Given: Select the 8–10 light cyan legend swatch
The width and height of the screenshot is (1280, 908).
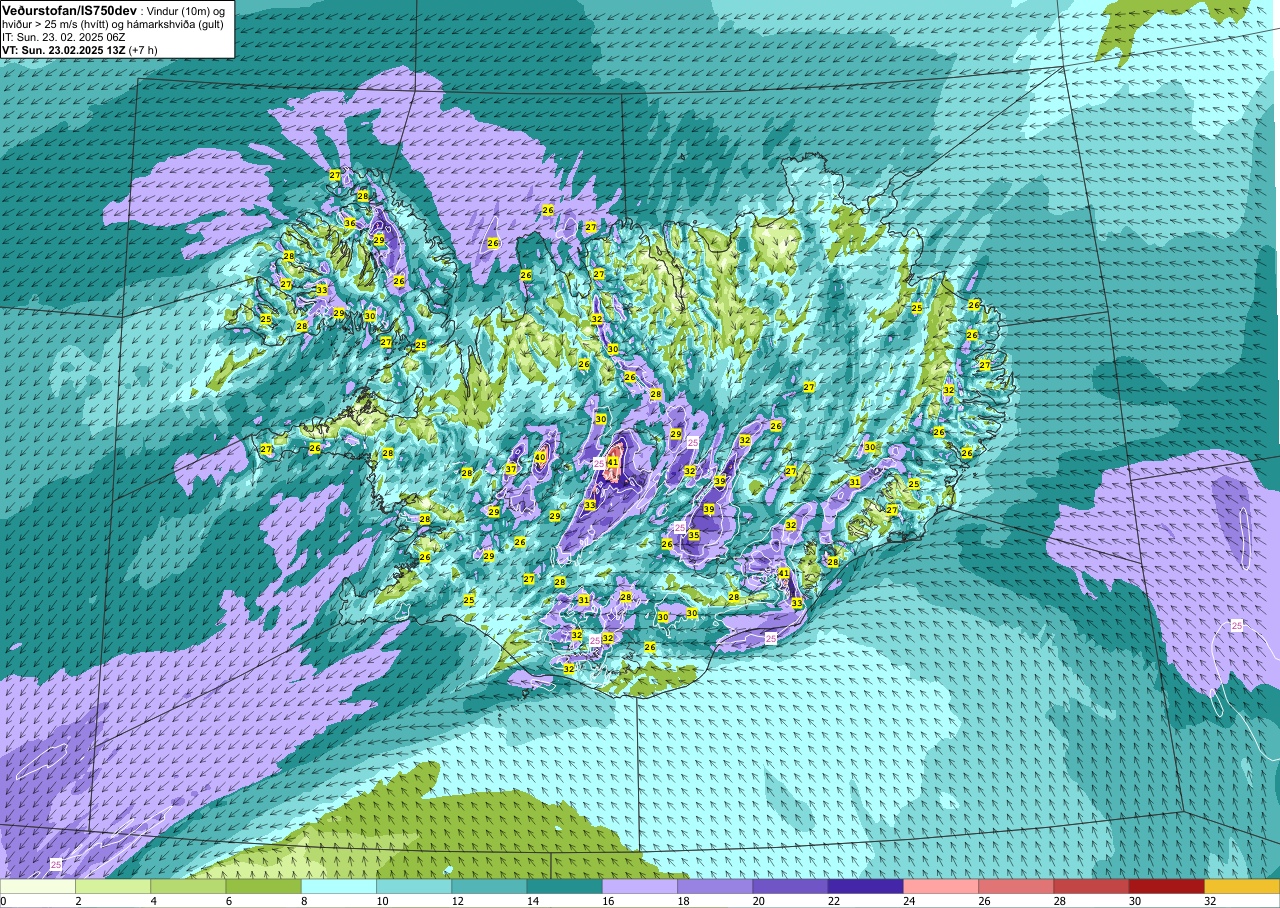Looking at the screenshot, I should click(339, 886).
